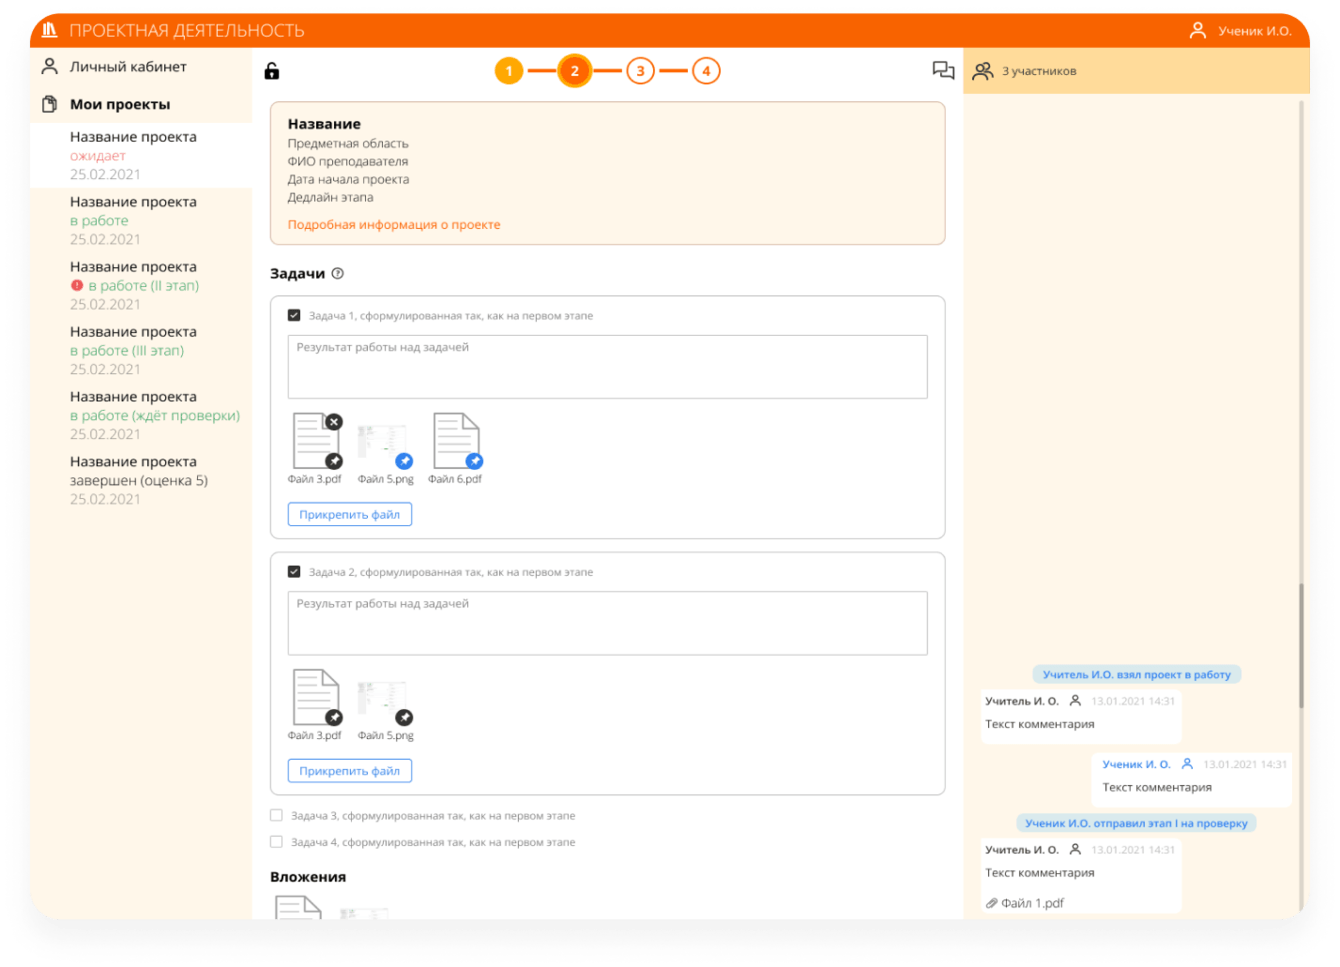Screen dimensions: 1340x967
Task: Open the Подробная информация о проекте link
Action: tap(394, 225)
